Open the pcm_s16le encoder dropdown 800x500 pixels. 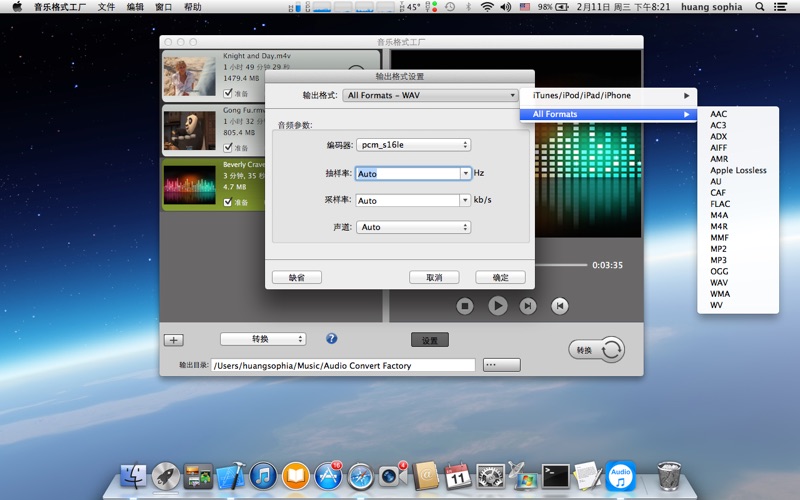pos(413,145)
